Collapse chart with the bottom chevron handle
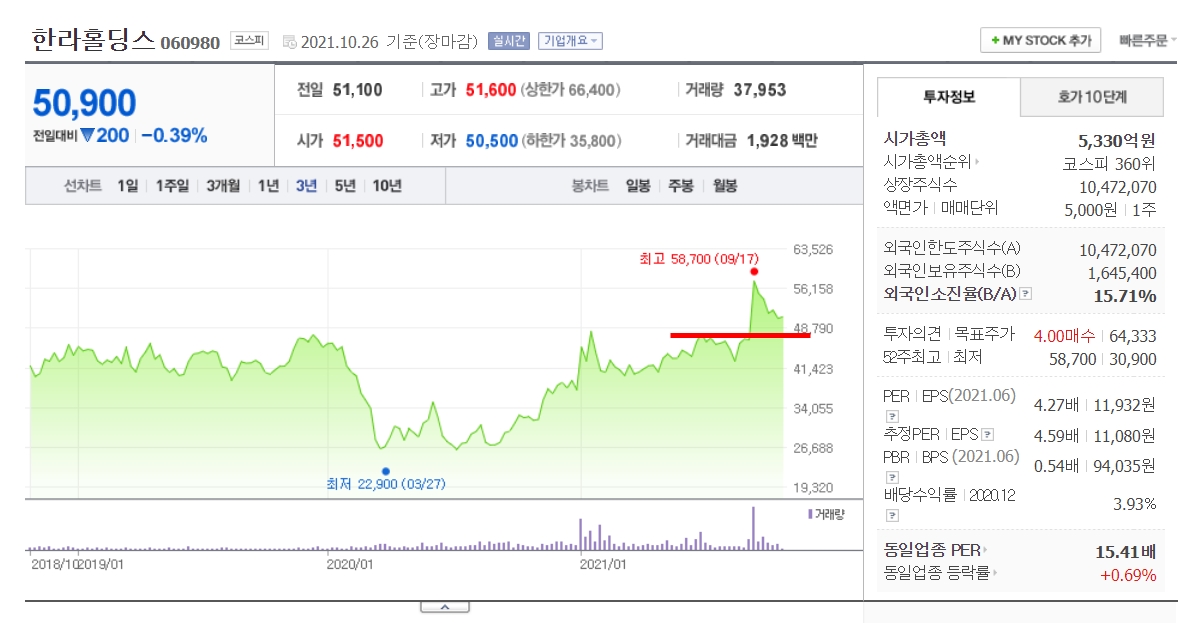Image resolution: width=1179 pixels, height=623 pixels. pos(444,606)
